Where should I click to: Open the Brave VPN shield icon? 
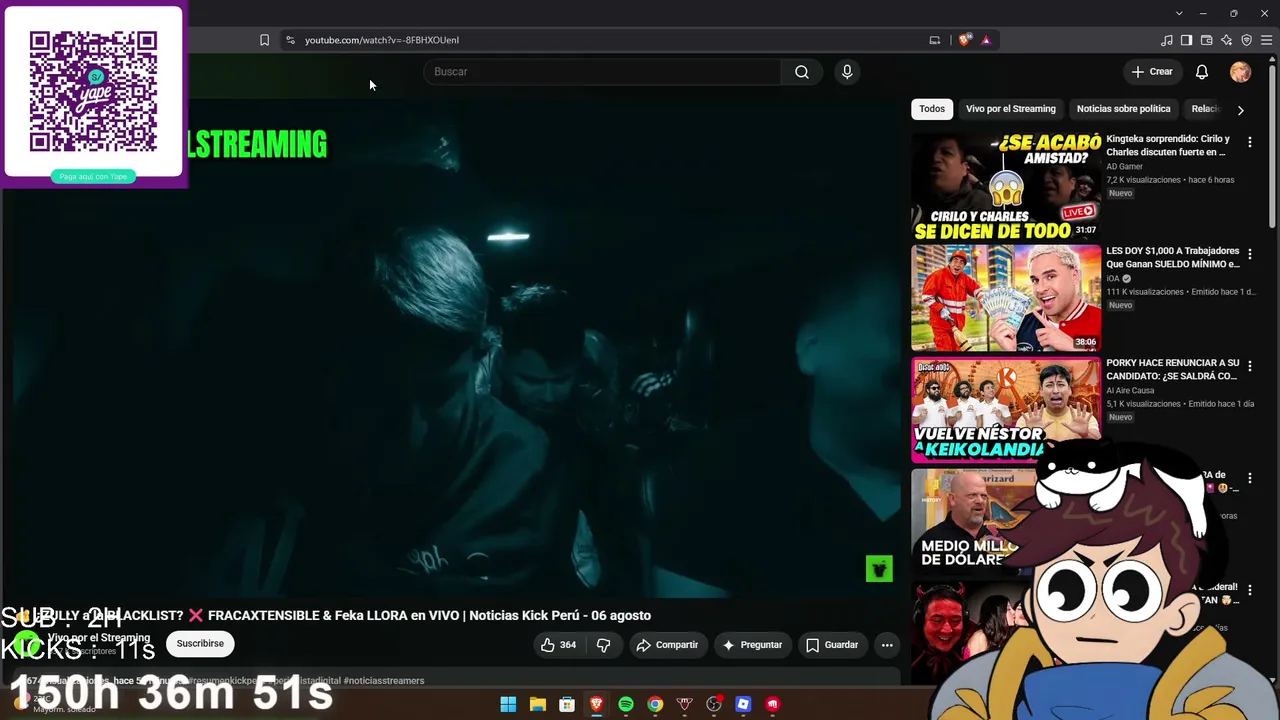pyautogui.click(x=1247, y=40)
